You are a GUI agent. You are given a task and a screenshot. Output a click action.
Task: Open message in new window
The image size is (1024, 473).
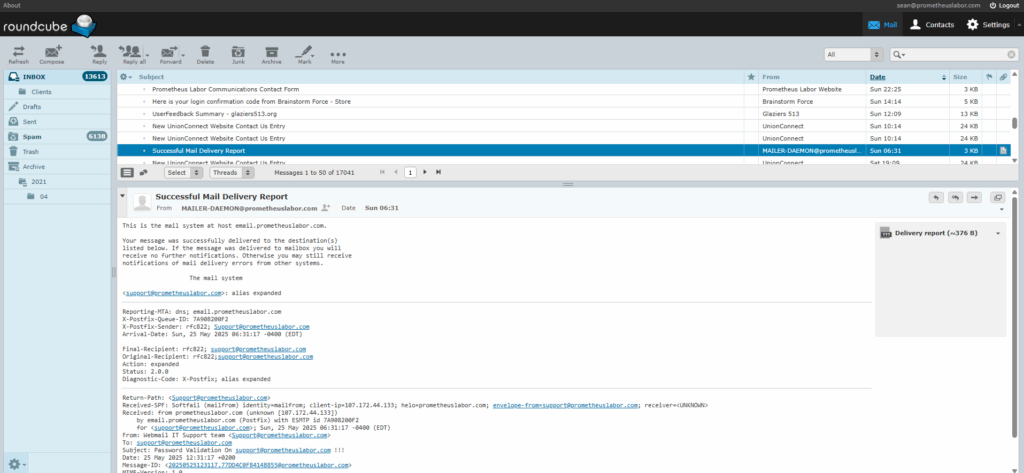pyautogui.click(x=997, y=197)
